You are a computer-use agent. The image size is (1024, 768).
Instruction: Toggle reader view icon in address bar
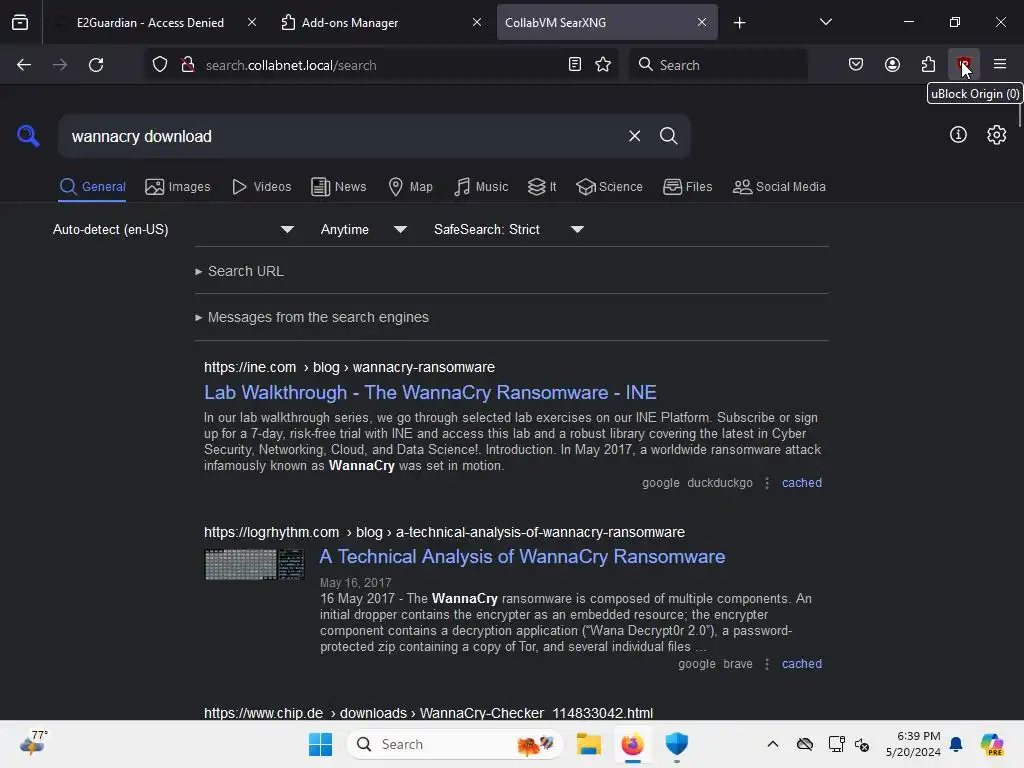575,65
